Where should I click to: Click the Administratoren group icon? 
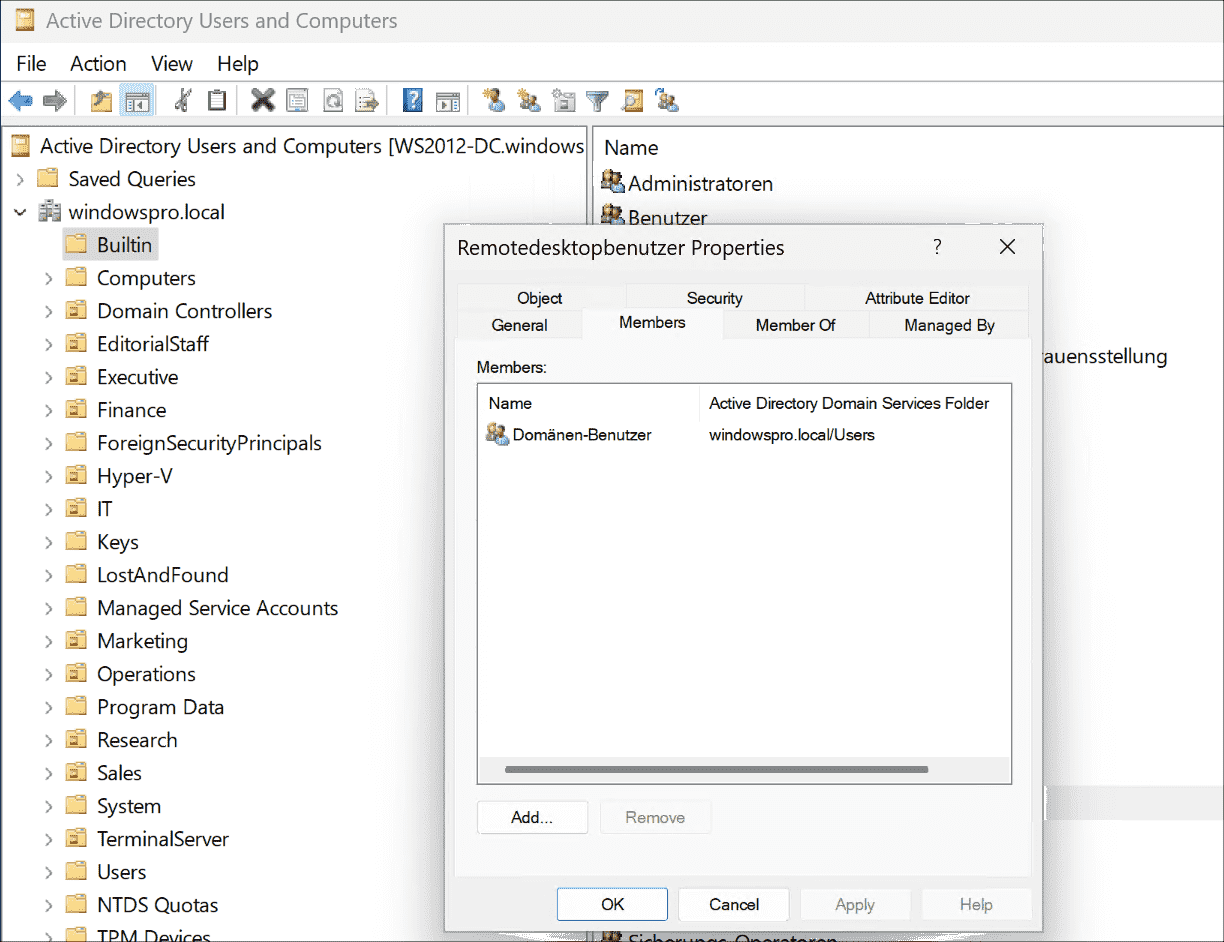tap(612, 182)
